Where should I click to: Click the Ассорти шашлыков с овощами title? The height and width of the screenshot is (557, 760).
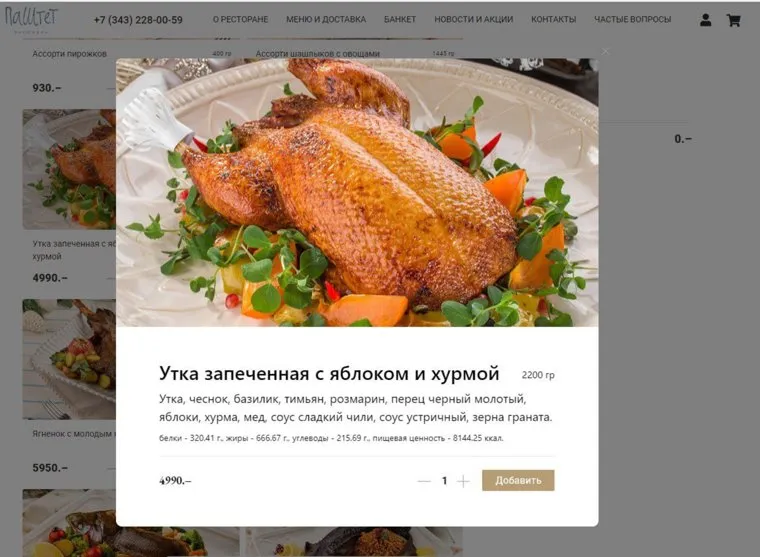coord(317,54)
